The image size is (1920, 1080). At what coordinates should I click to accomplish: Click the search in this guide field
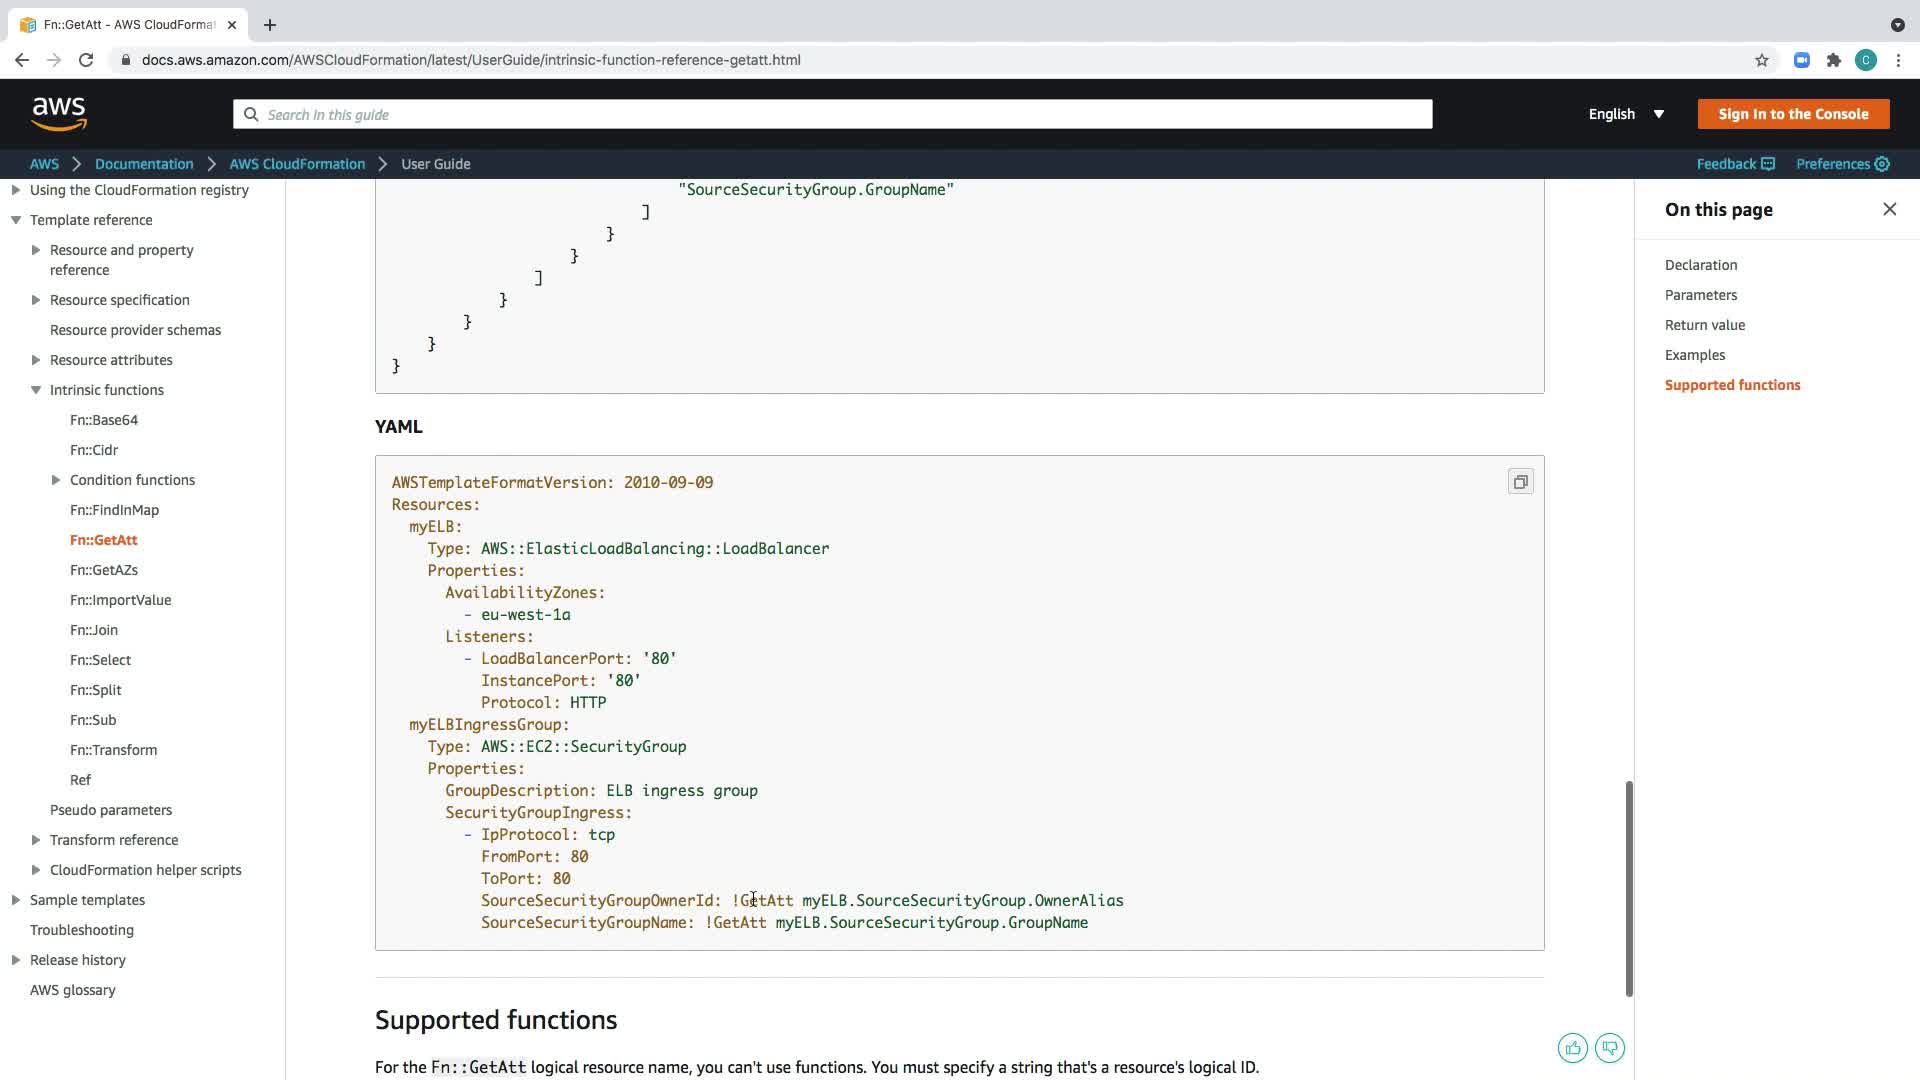(x=832, y=114)
